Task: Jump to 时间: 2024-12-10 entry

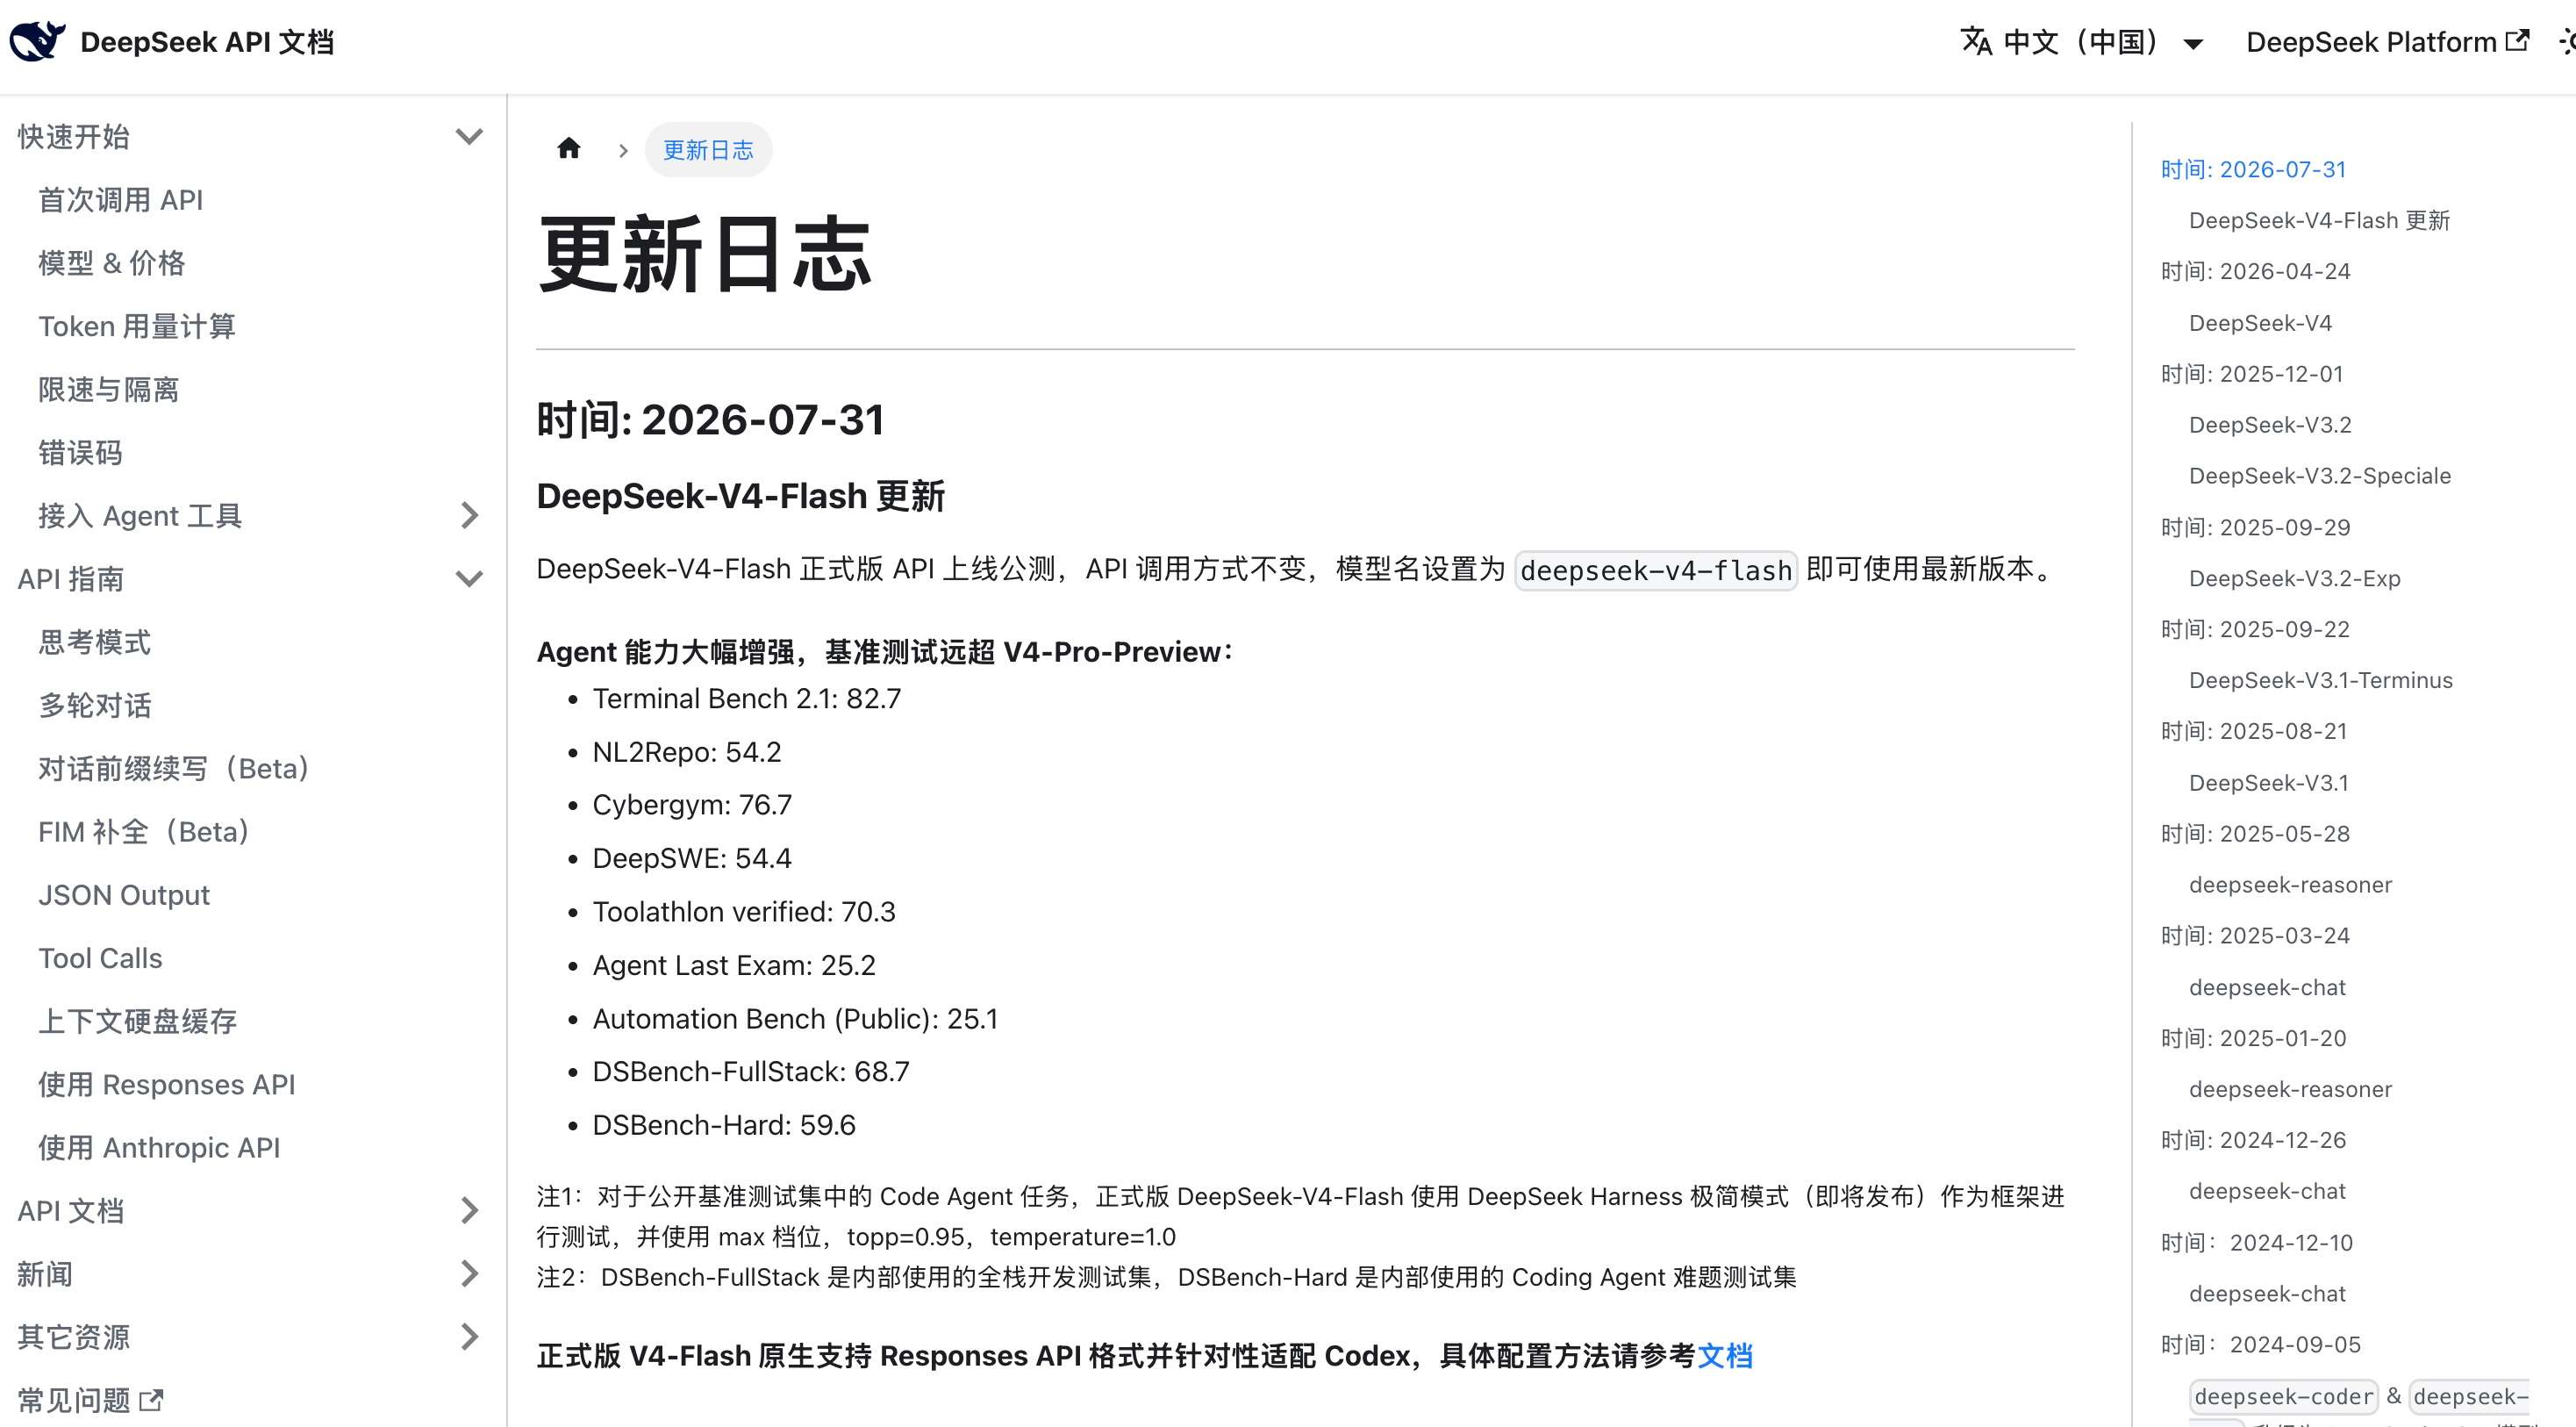Action: pyautogui.click(x=2257, y=1243)
